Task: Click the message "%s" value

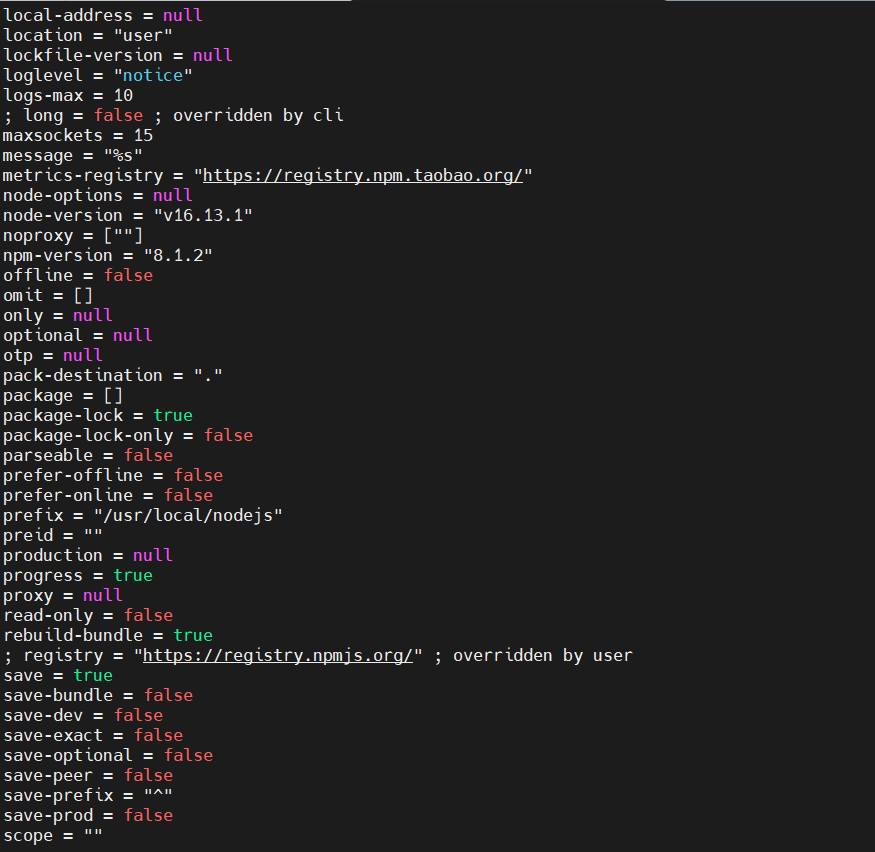Action: point(122,154)
